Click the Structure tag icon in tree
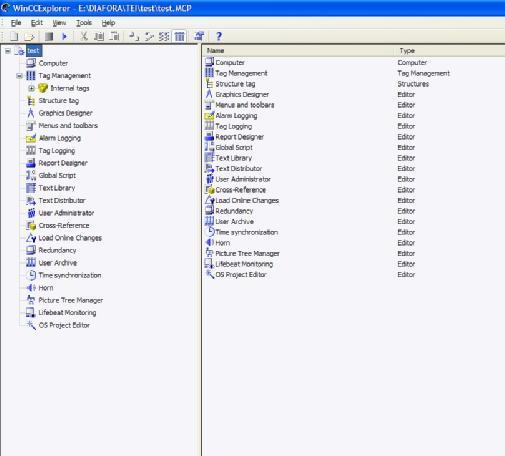The height and width of the screenshot is (456, 505). tap(31, 101)
